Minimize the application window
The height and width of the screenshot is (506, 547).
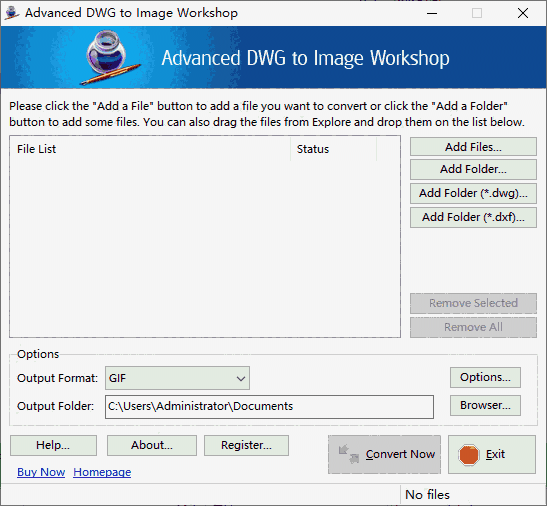tap(432, 13)
